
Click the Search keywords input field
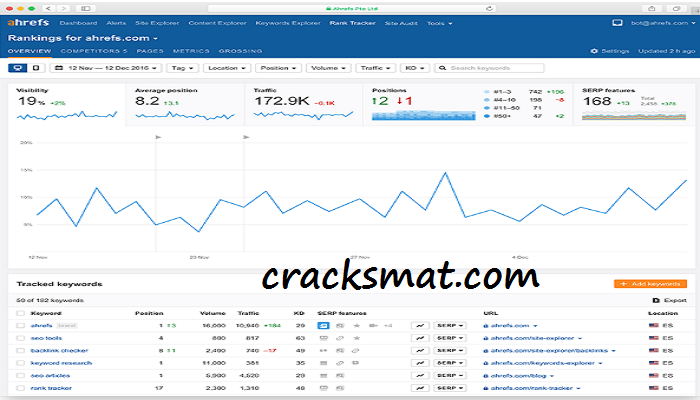click(489, 68)
